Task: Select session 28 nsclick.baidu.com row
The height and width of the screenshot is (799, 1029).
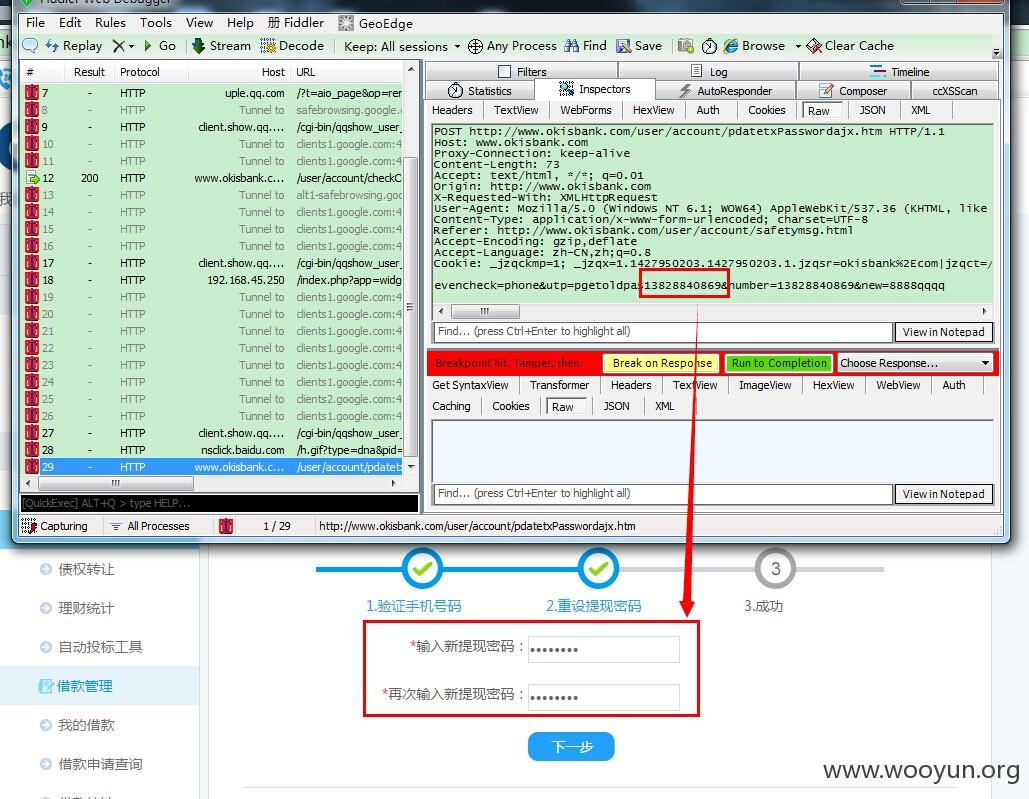Action: [x=213, y=450]
